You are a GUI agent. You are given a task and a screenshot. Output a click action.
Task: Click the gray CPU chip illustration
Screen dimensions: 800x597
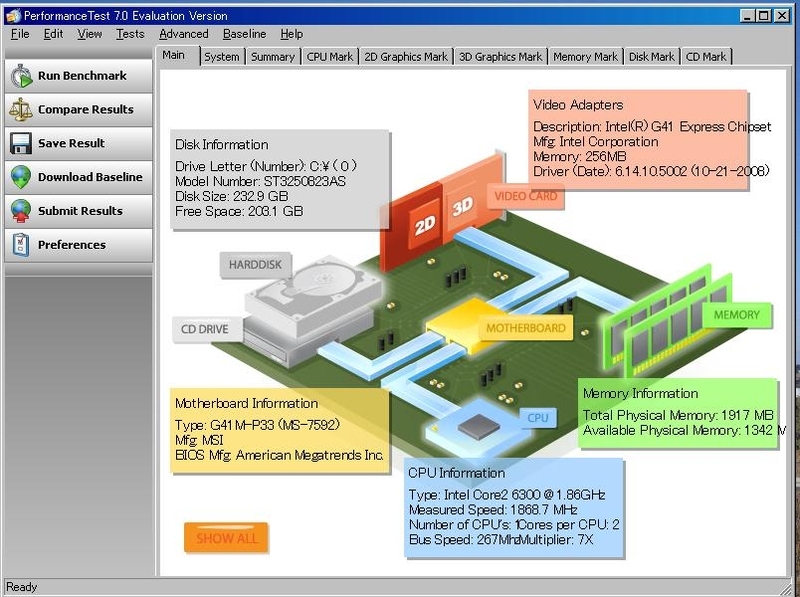[479, 426]
